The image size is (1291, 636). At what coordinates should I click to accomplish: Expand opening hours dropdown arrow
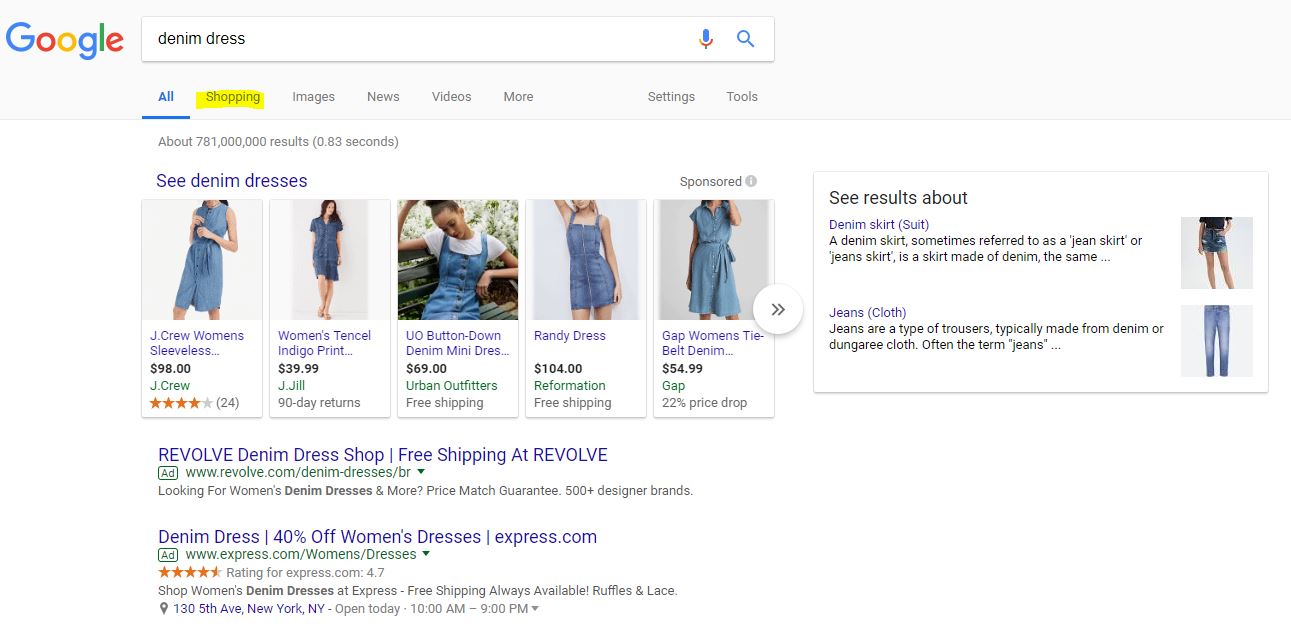[535, 609]
